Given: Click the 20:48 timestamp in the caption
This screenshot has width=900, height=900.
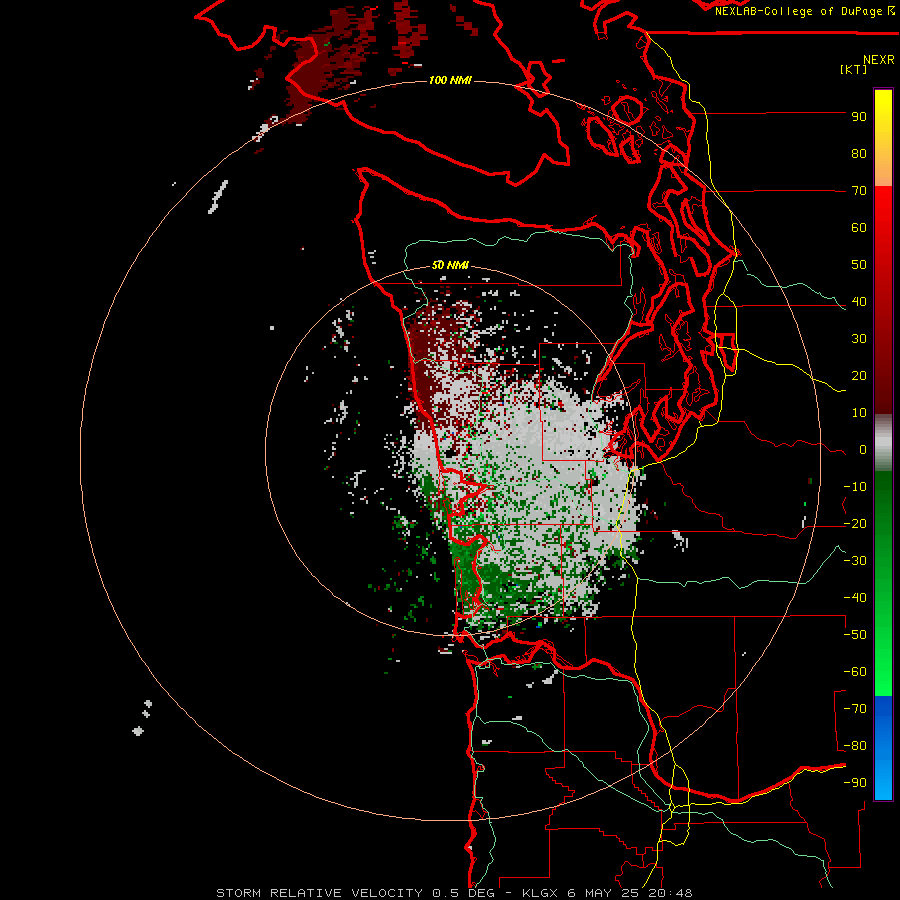Looking at the screenshot, I should coord(670,893).
